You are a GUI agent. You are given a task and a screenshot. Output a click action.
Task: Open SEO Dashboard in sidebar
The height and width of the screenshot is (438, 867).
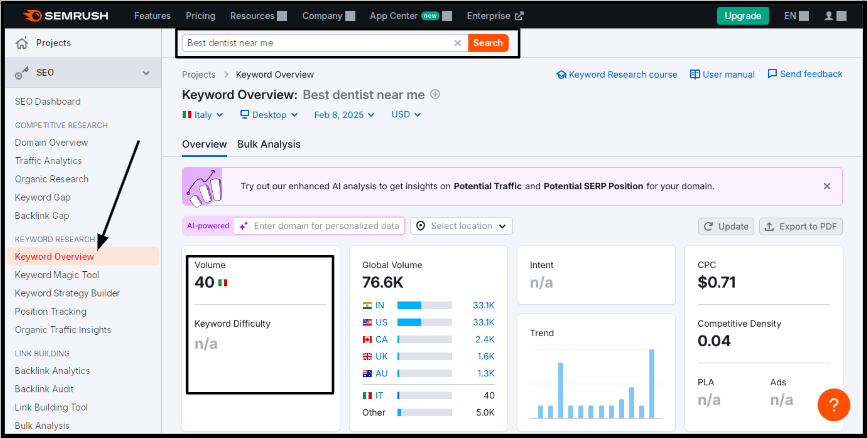pyautogui.click(x=48, y=102)
